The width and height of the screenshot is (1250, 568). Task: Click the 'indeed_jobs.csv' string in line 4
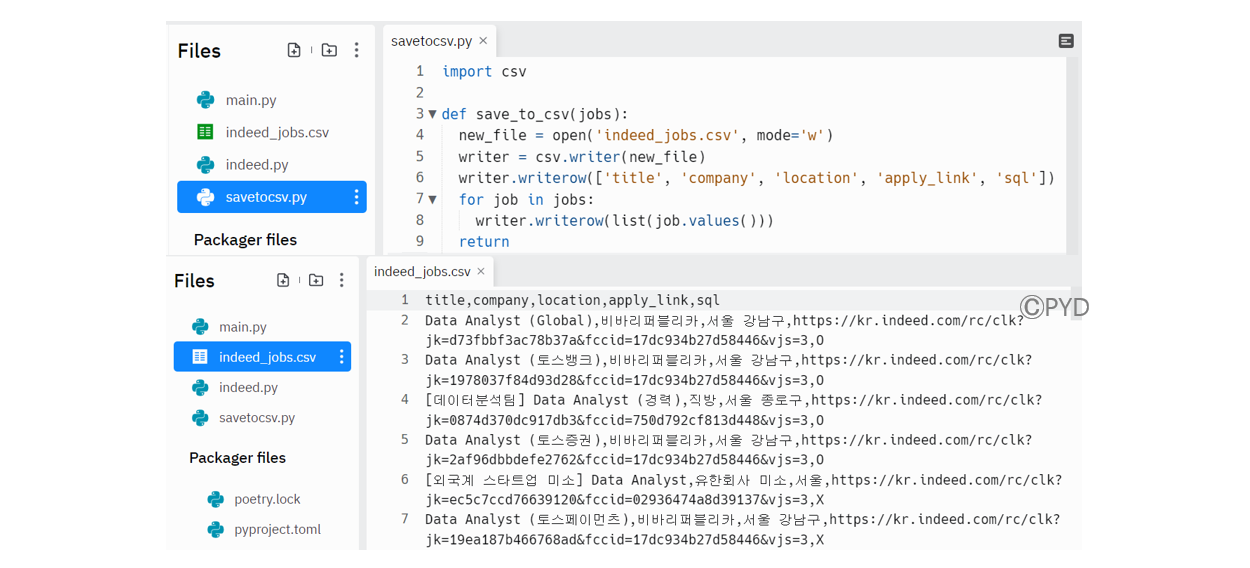tap(667, 135)
